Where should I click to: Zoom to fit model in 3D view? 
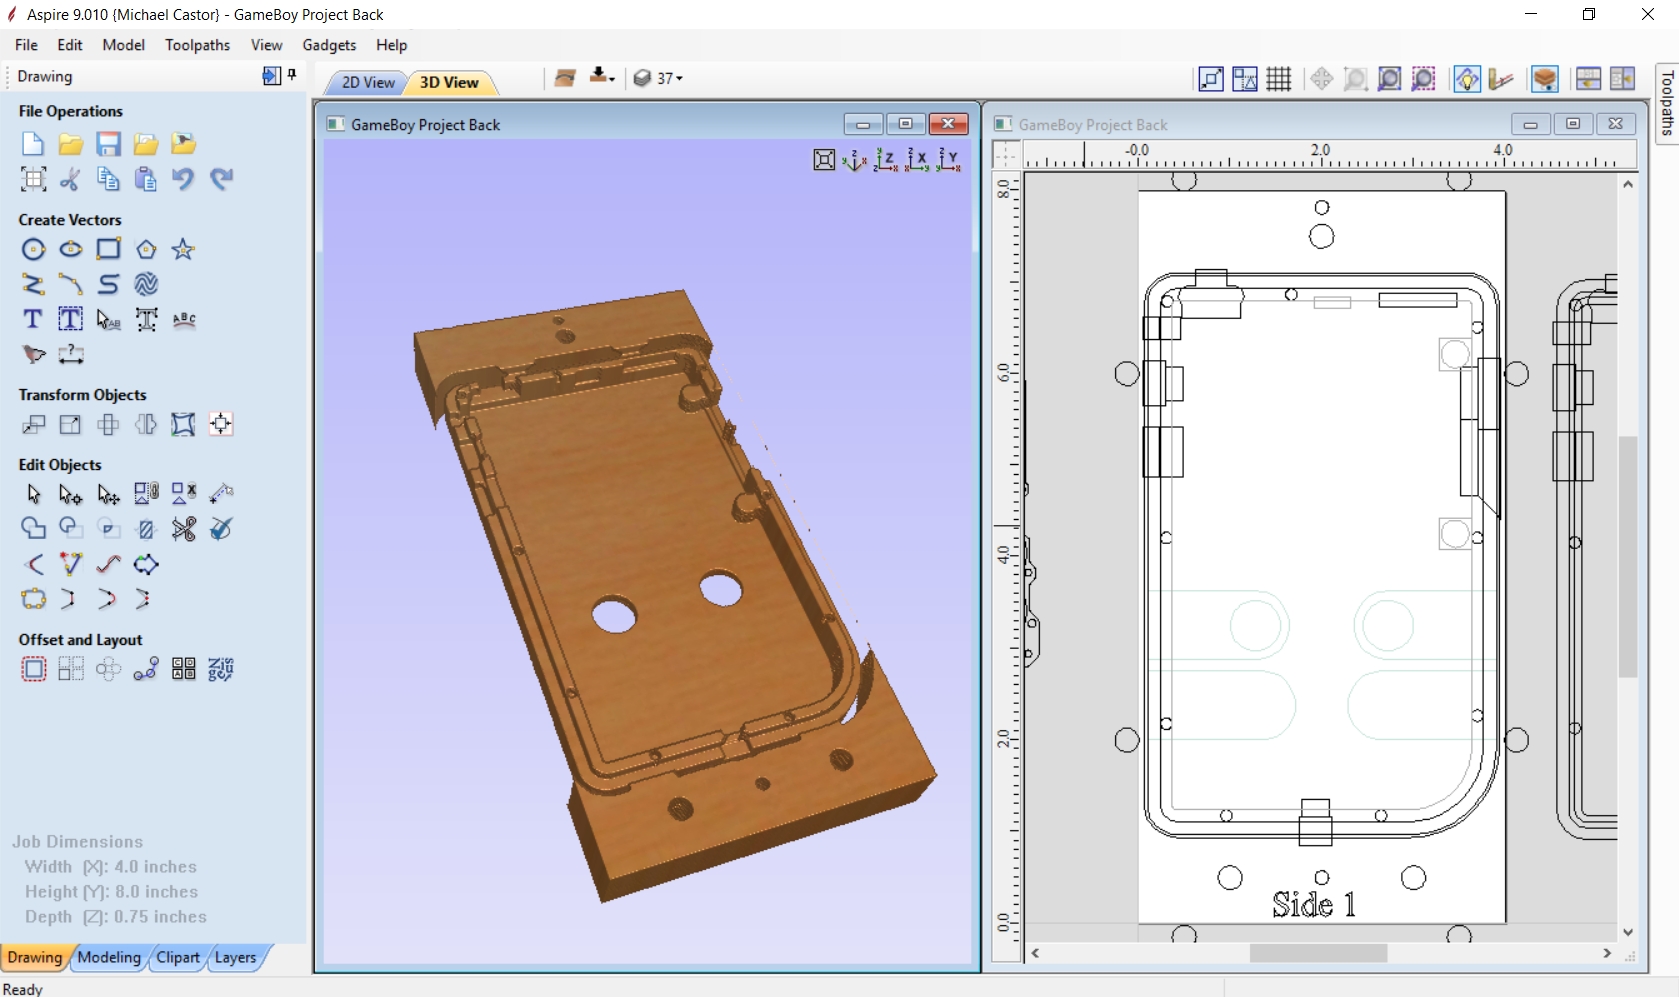point(824,160)
